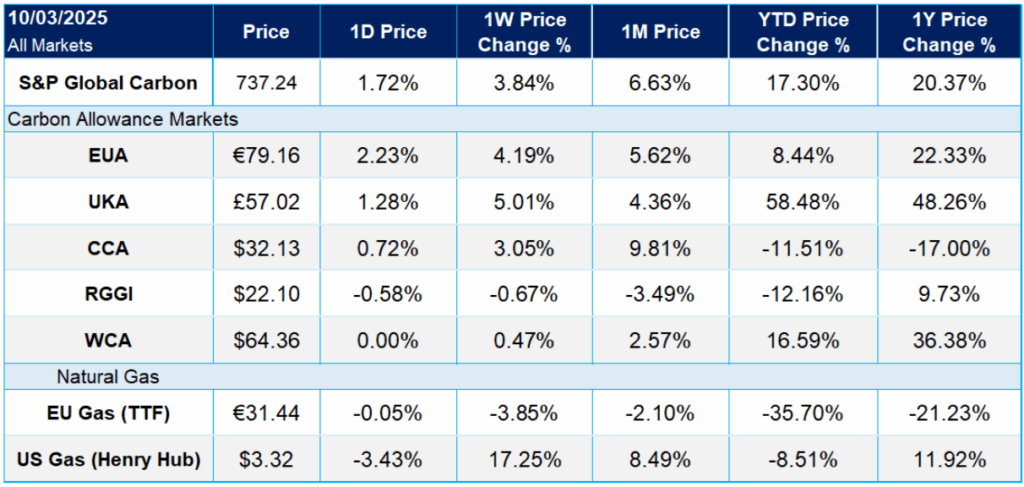Click S&P Global Carbon price 737.24
Image resolution: width=1024 pixels, height=487 pixels.
(266, 83)
